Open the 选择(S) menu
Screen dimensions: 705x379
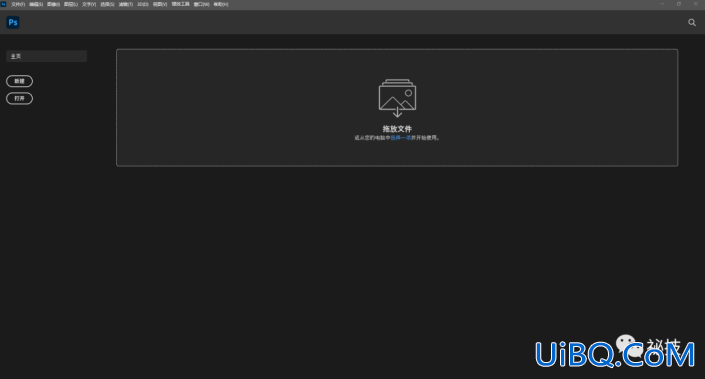(x=107, y=4)
